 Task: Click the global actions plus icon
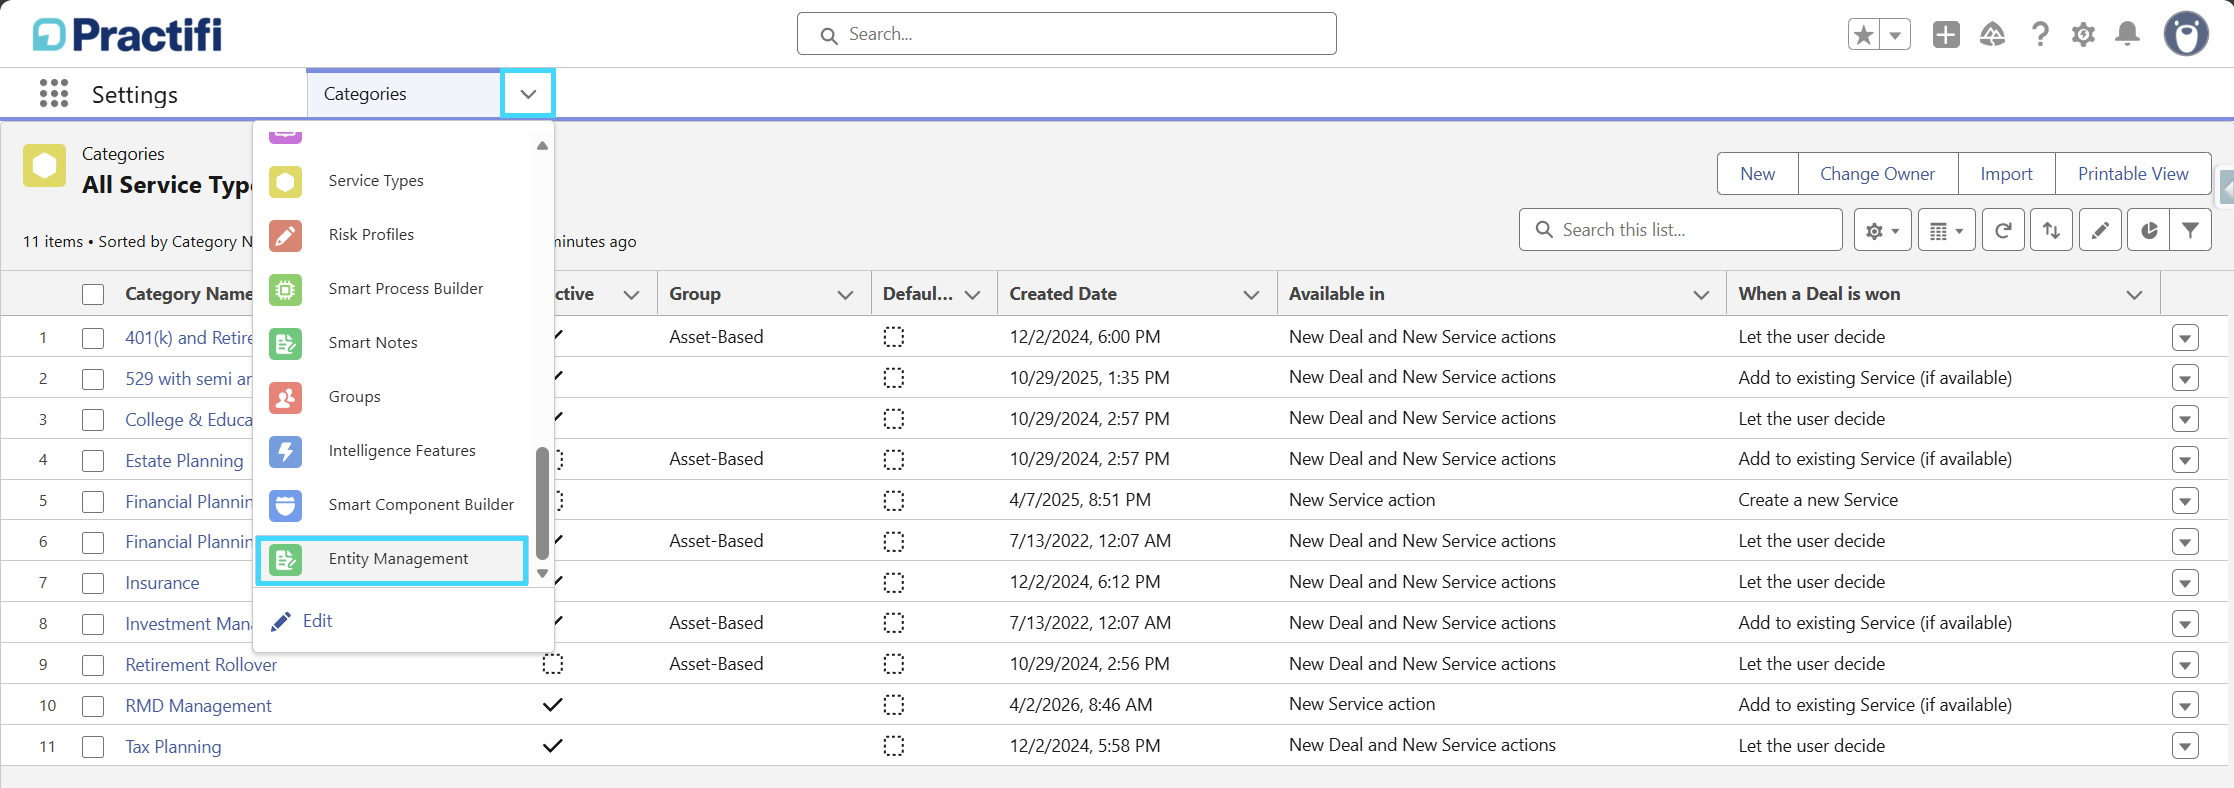pos(1946,35)
